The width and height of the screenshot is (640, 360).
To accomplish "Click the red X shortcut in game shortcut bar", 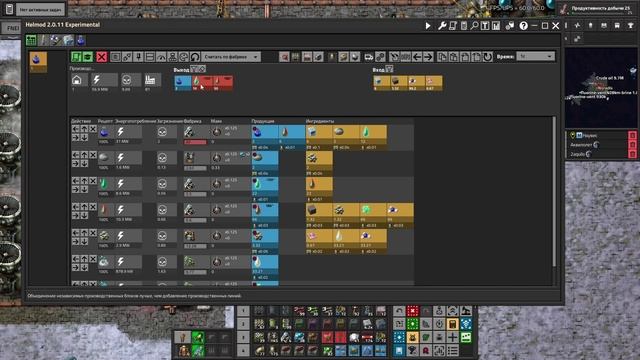I will (413, 311).
